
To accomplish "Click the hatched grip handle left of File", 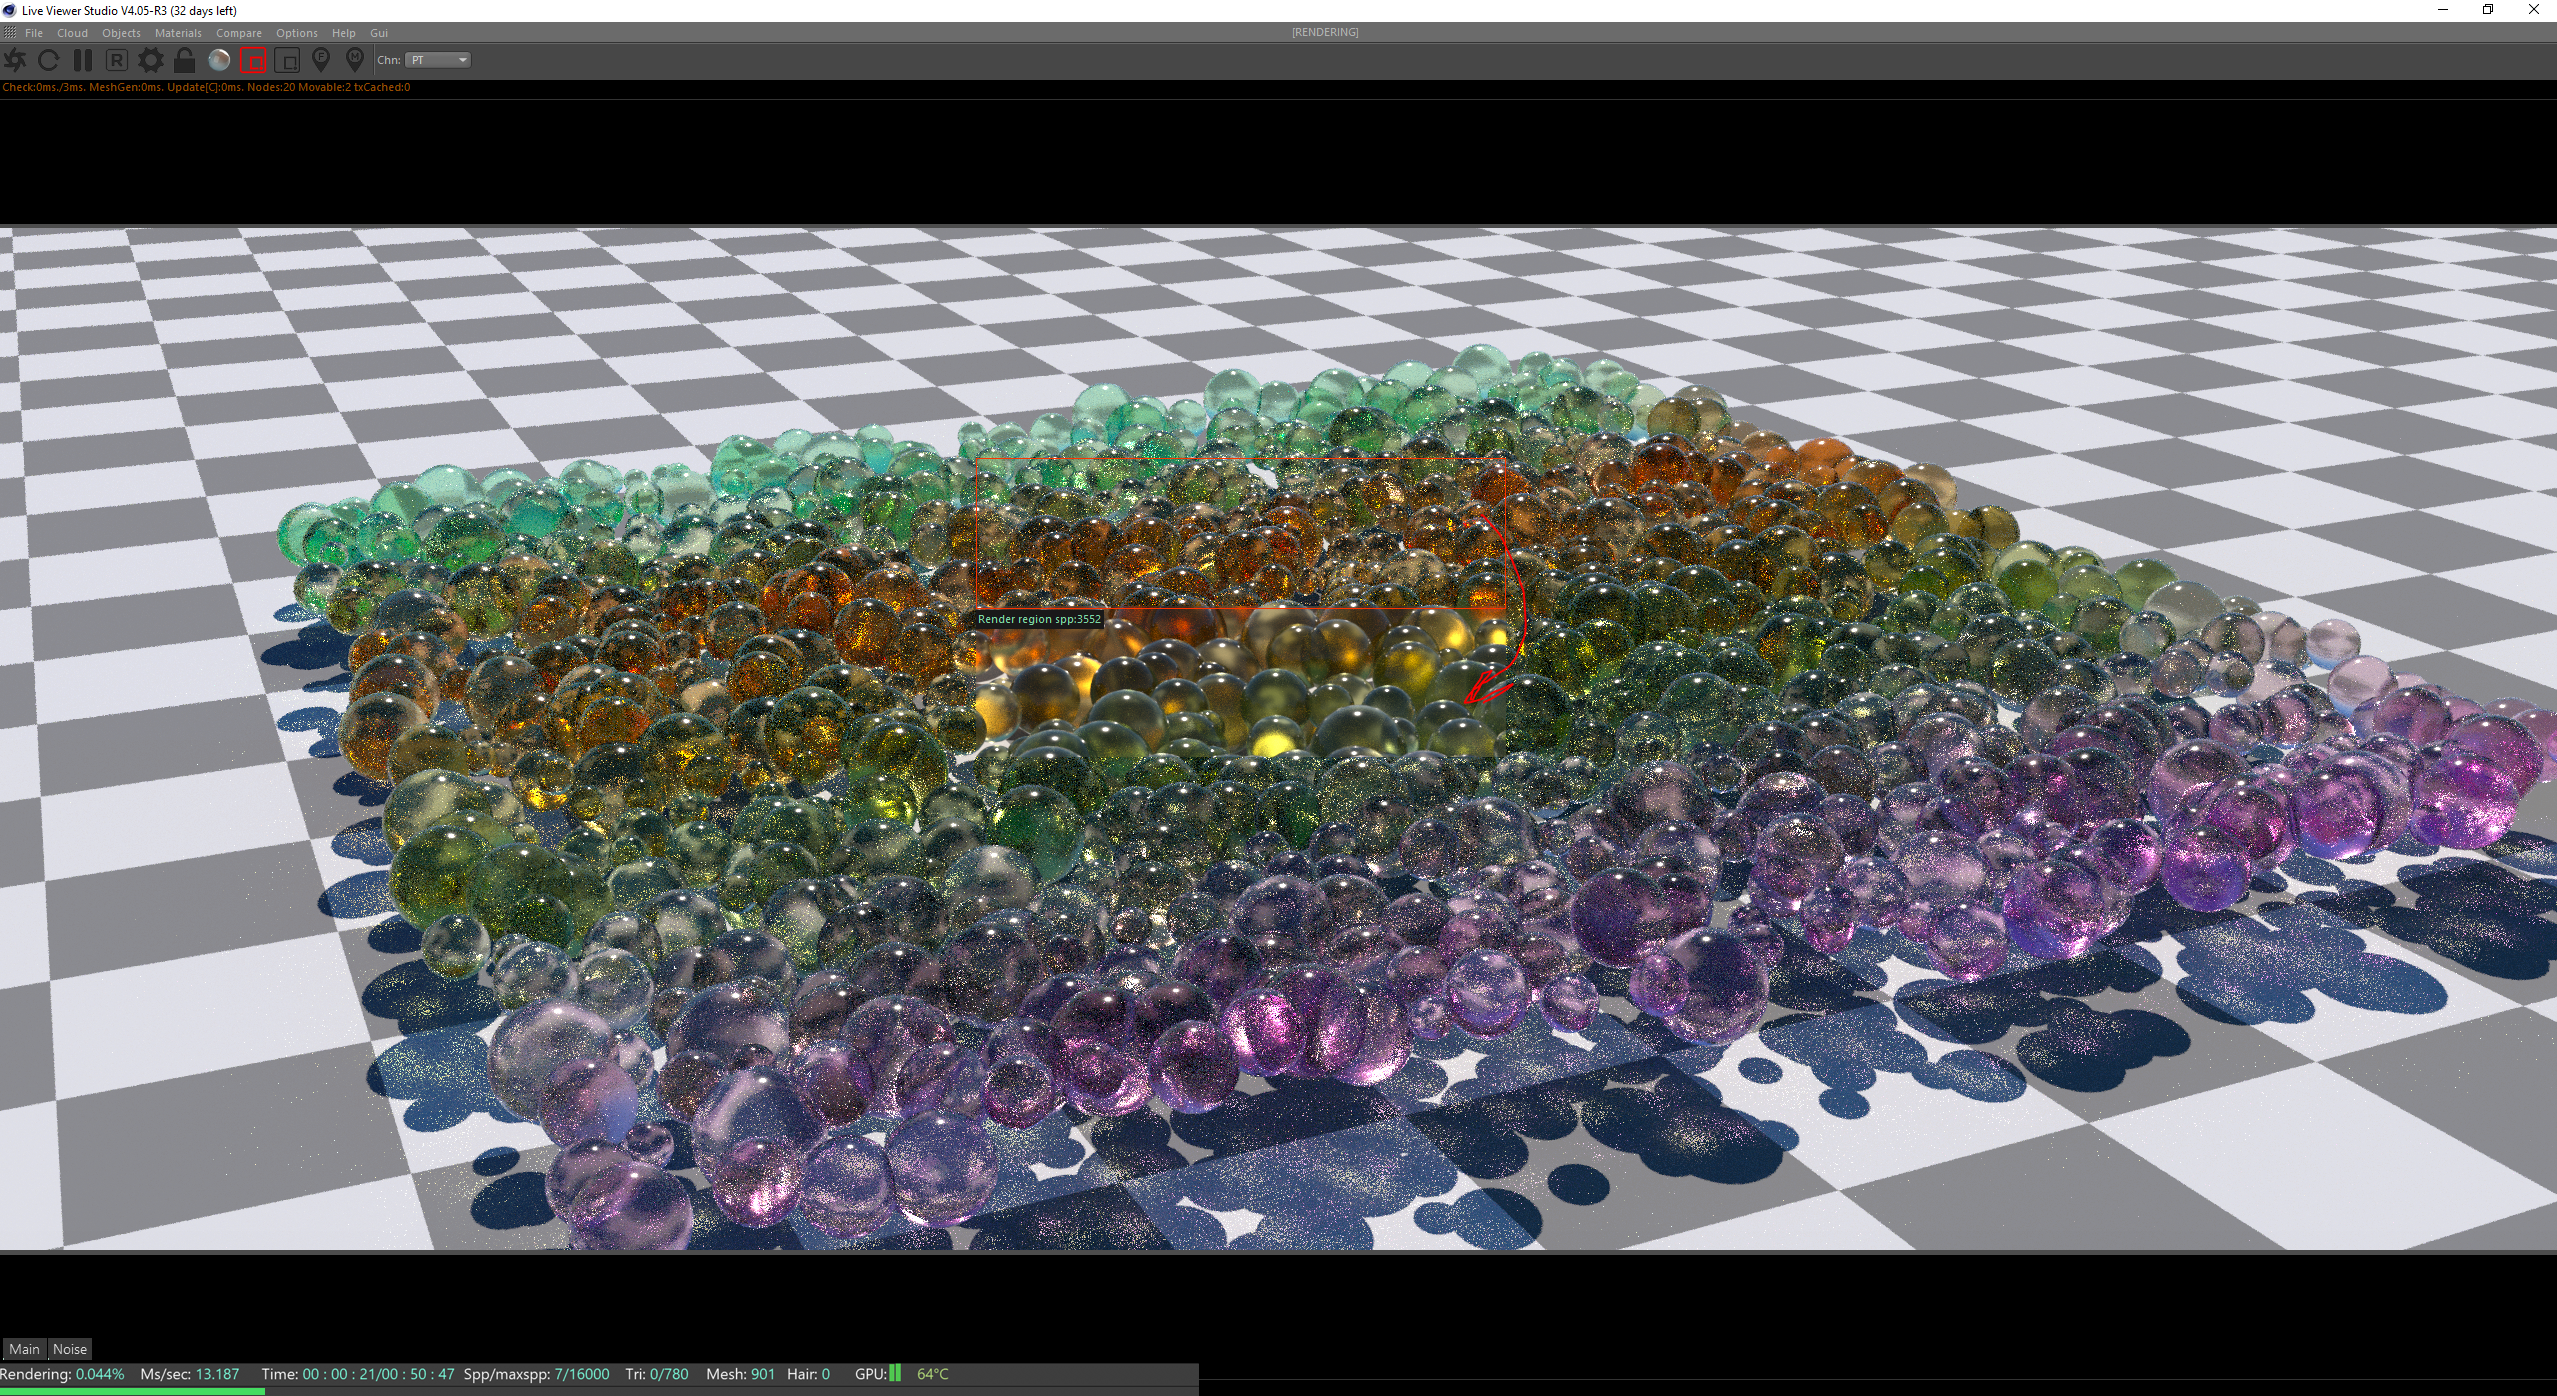I will [x=10, y=33].
